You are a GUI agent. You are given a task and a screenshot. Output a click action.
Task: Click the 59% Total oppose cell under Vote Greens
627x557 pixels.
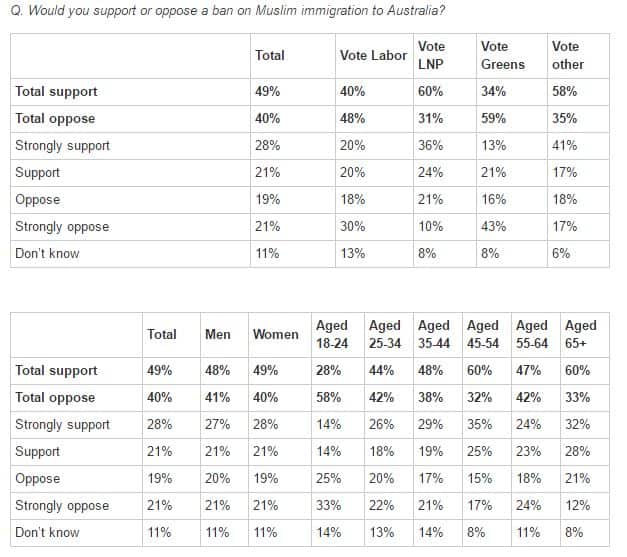[494, 119]
